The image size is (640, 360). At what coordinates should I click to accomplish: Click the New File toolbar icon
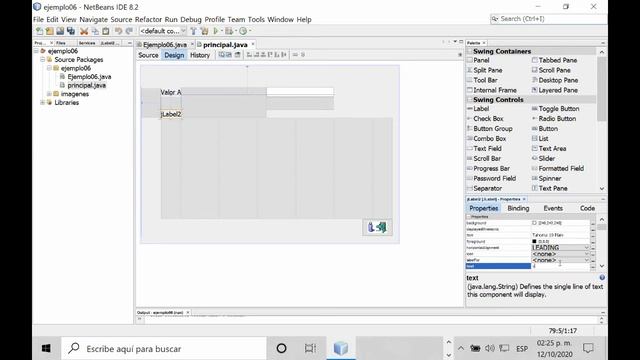click(x=40, y=31)
